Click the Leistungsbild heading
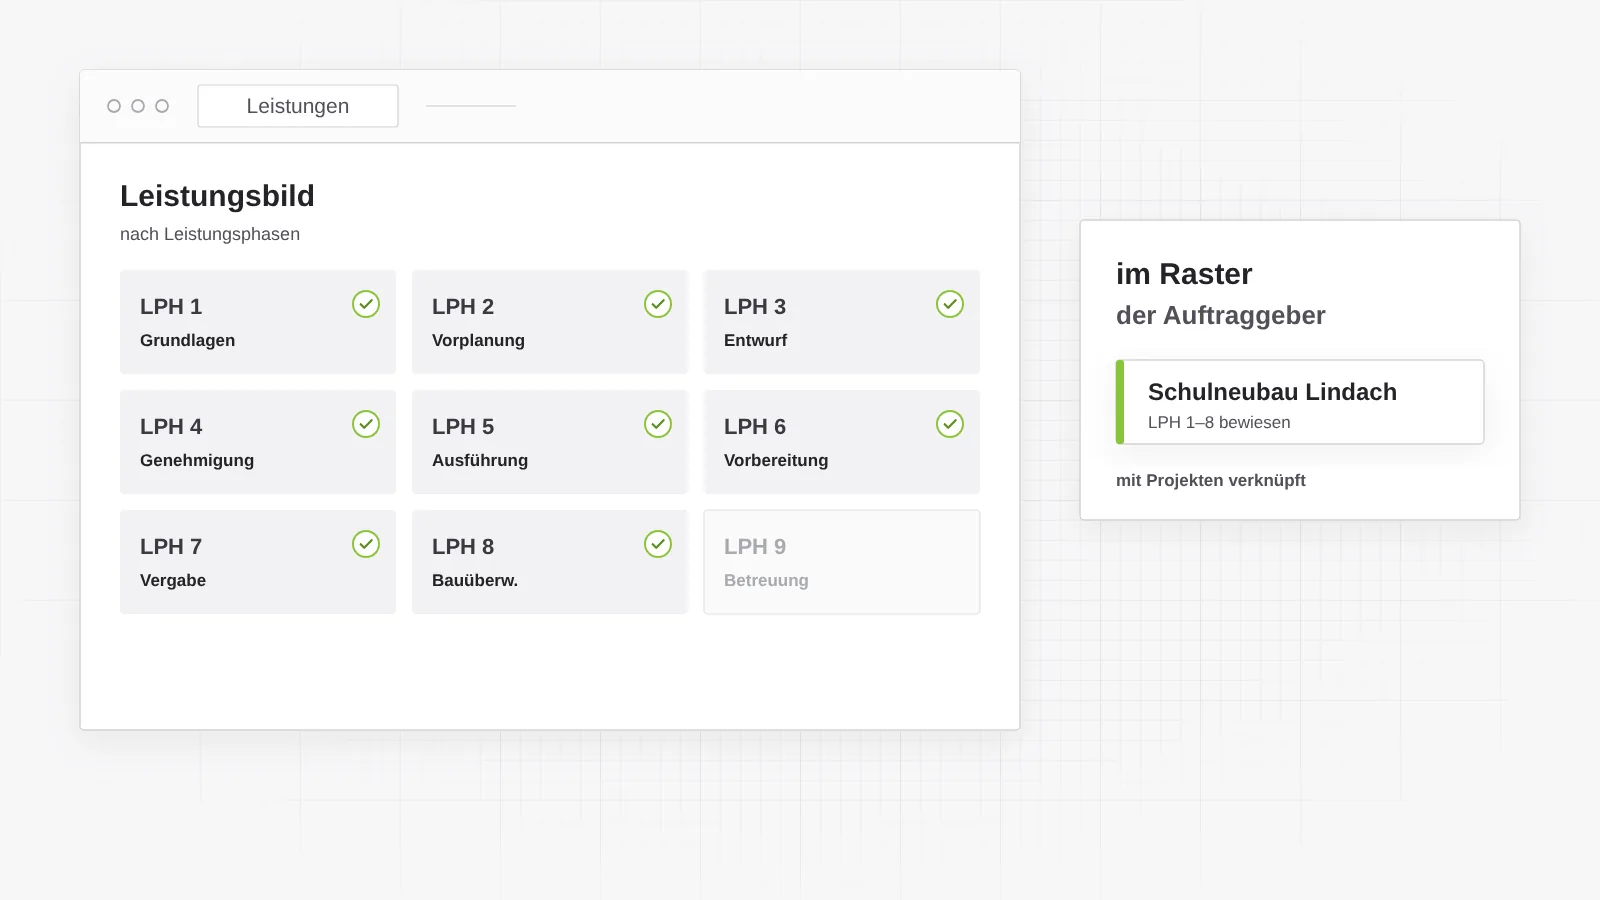Image resolution: width=1600 pixels, height=900 pixels. tap(217, 196)
